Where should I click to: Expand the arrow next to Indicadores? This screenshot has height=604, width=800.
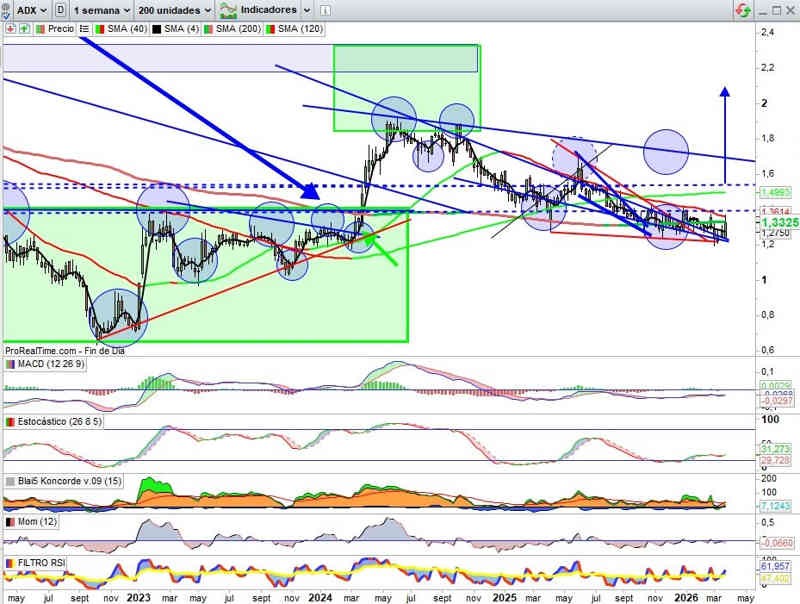(307, 9)
